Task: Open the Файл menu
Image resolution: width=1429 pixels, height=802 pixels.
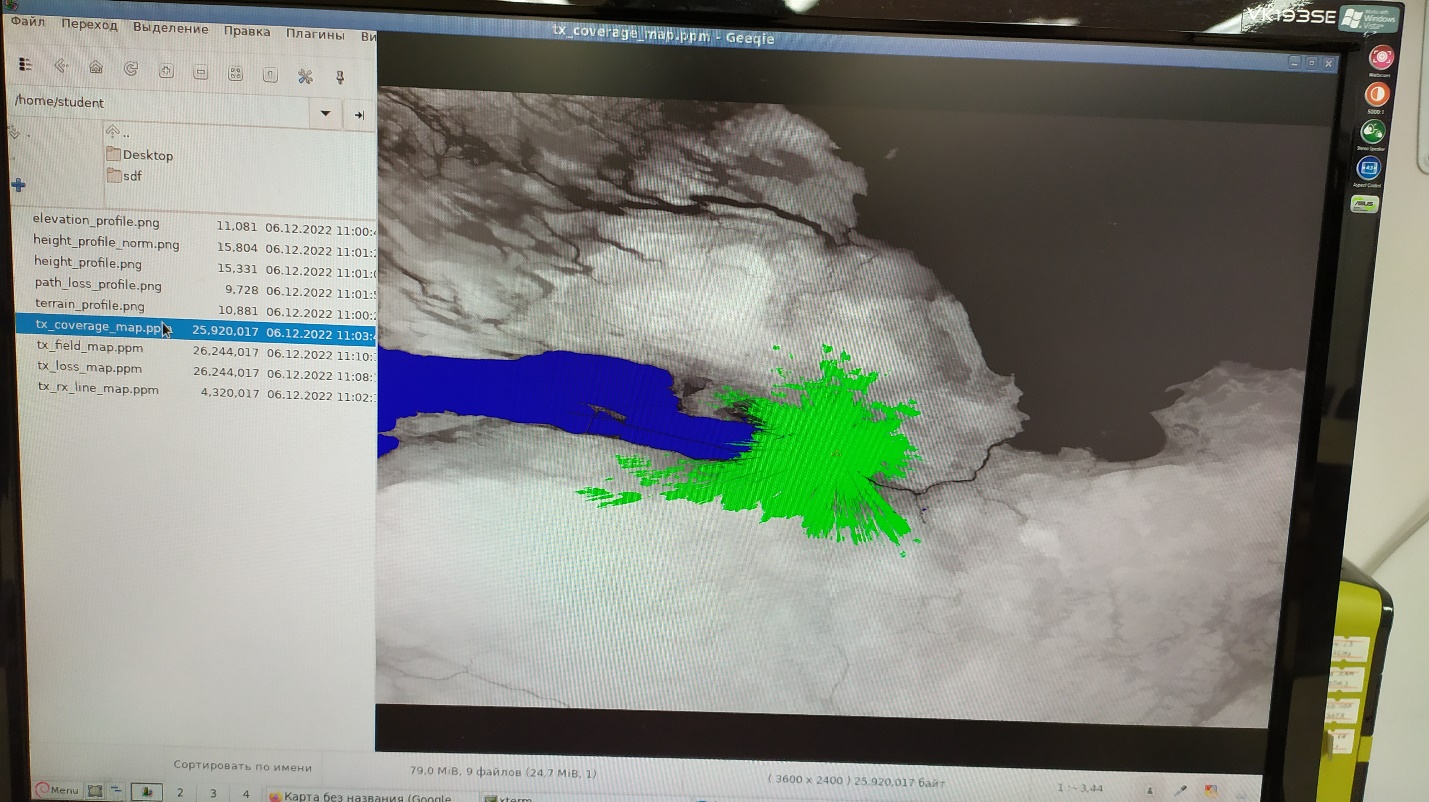Action: pyautogui.click(x=27, y=22)
